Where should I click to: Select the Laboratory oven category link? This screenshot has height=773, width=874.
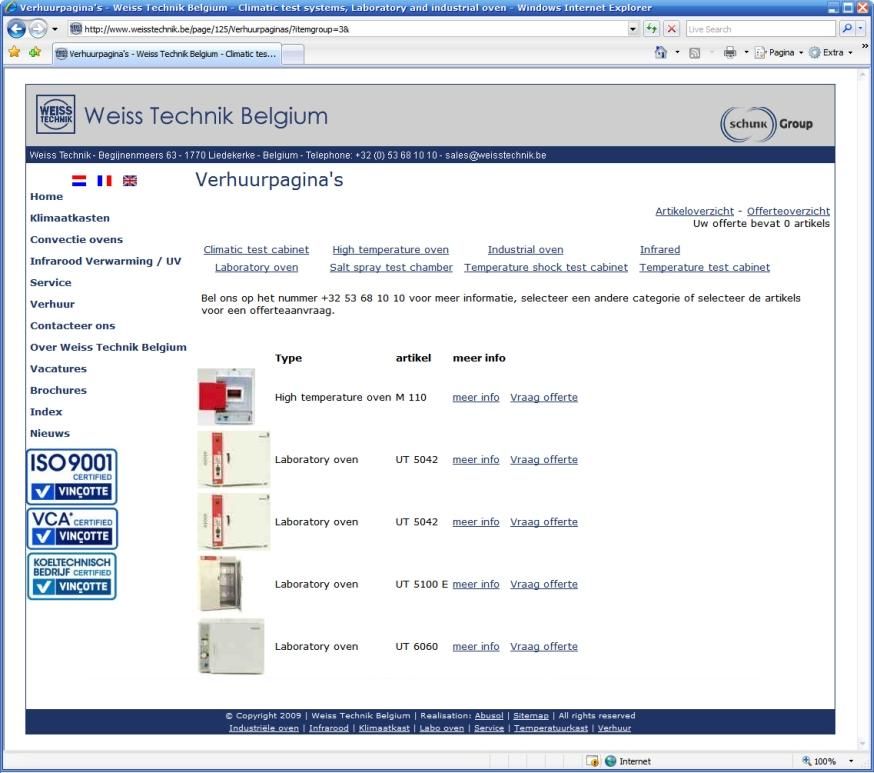tap(256, 268)
